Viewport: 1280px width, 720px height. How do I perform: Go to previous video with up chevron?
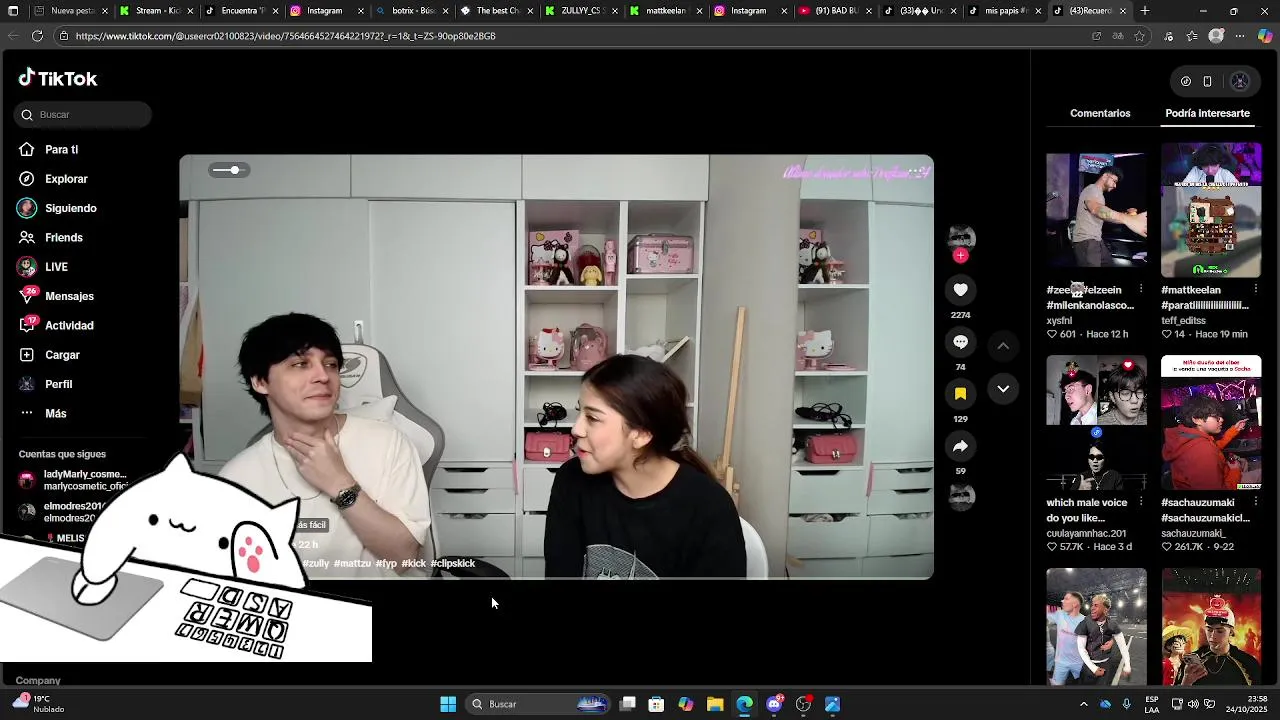coord(1003,346)
